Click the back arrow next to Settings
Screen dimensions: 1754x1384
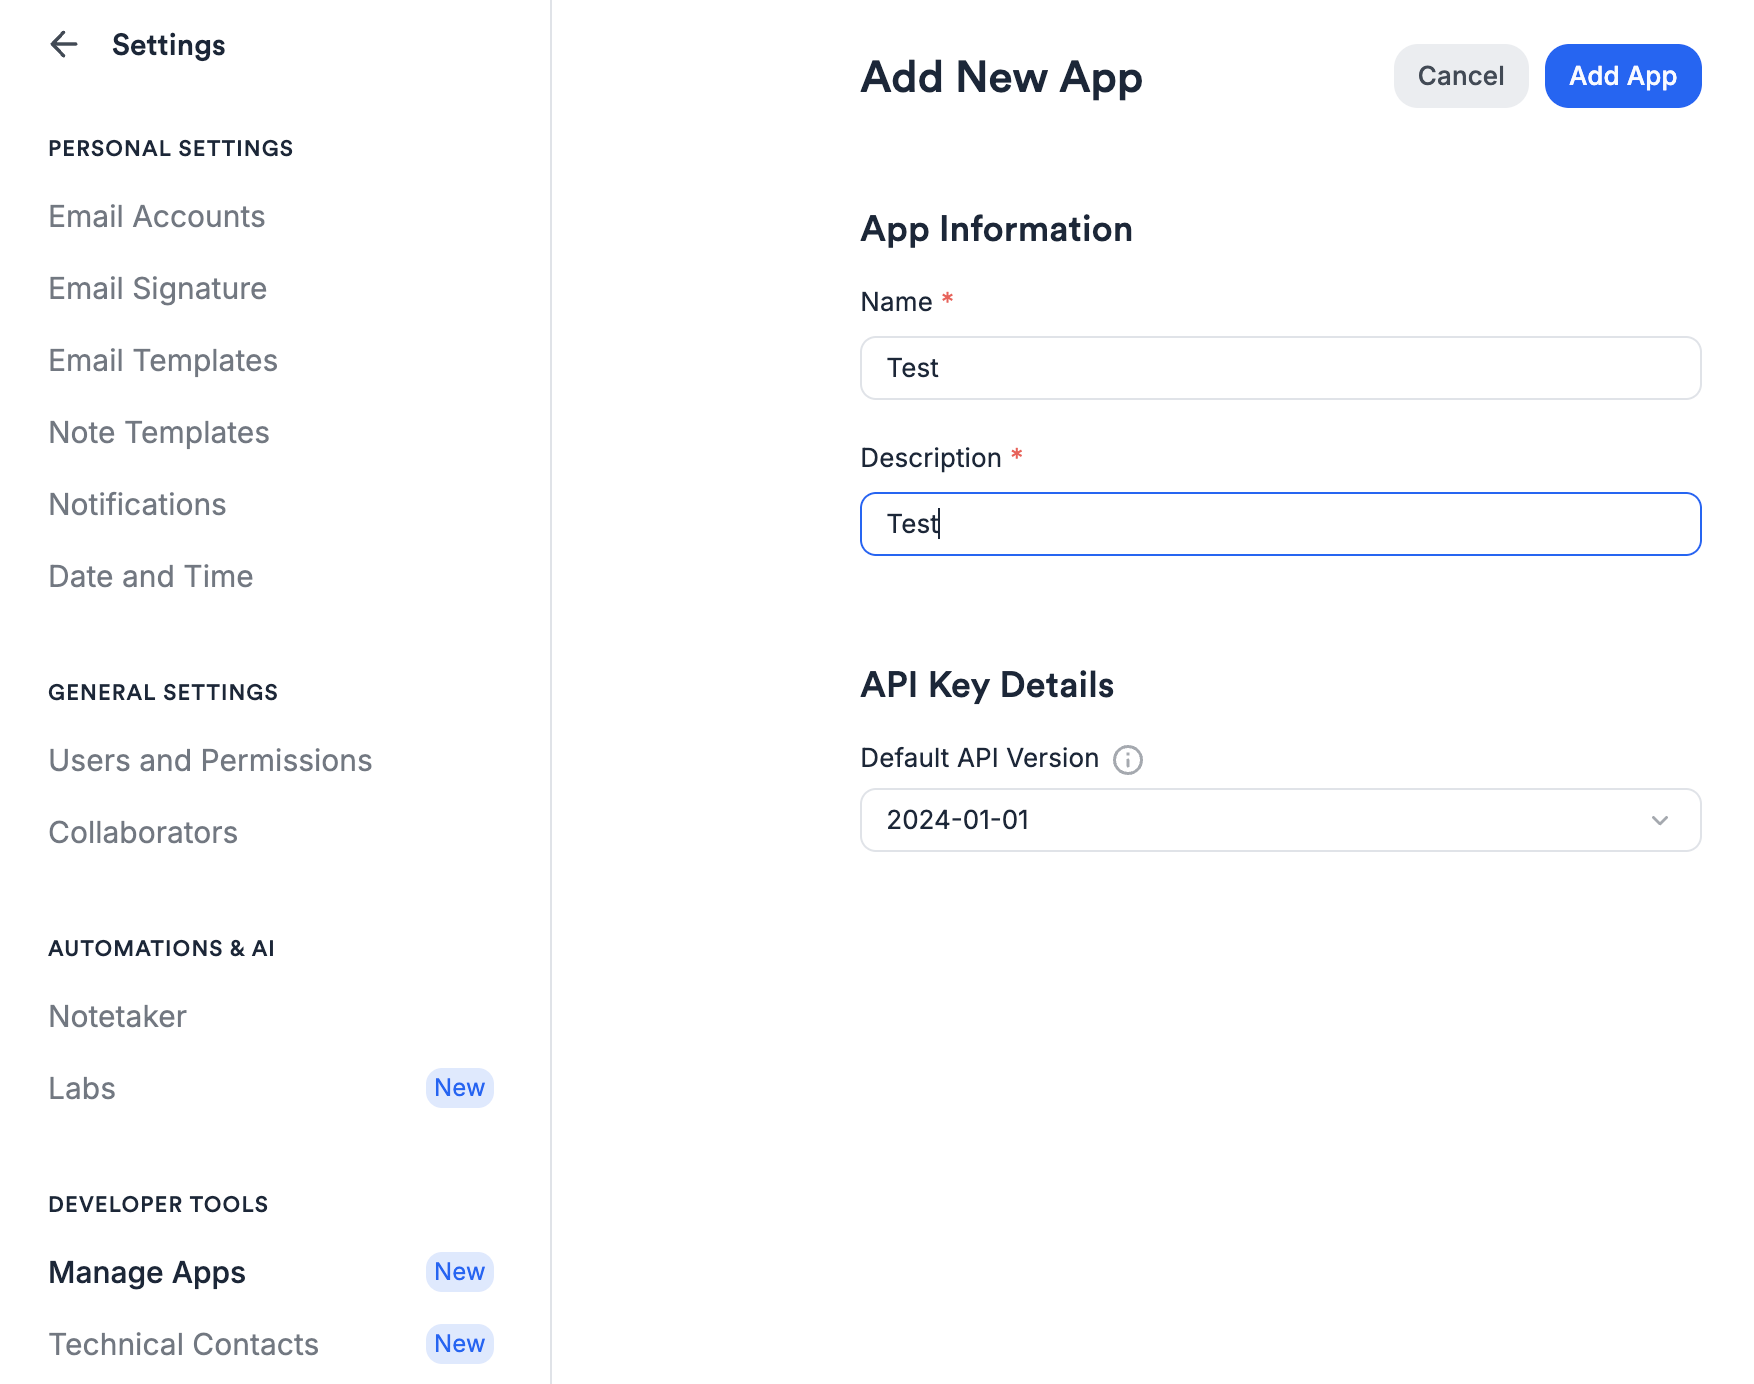coord(64,44)
